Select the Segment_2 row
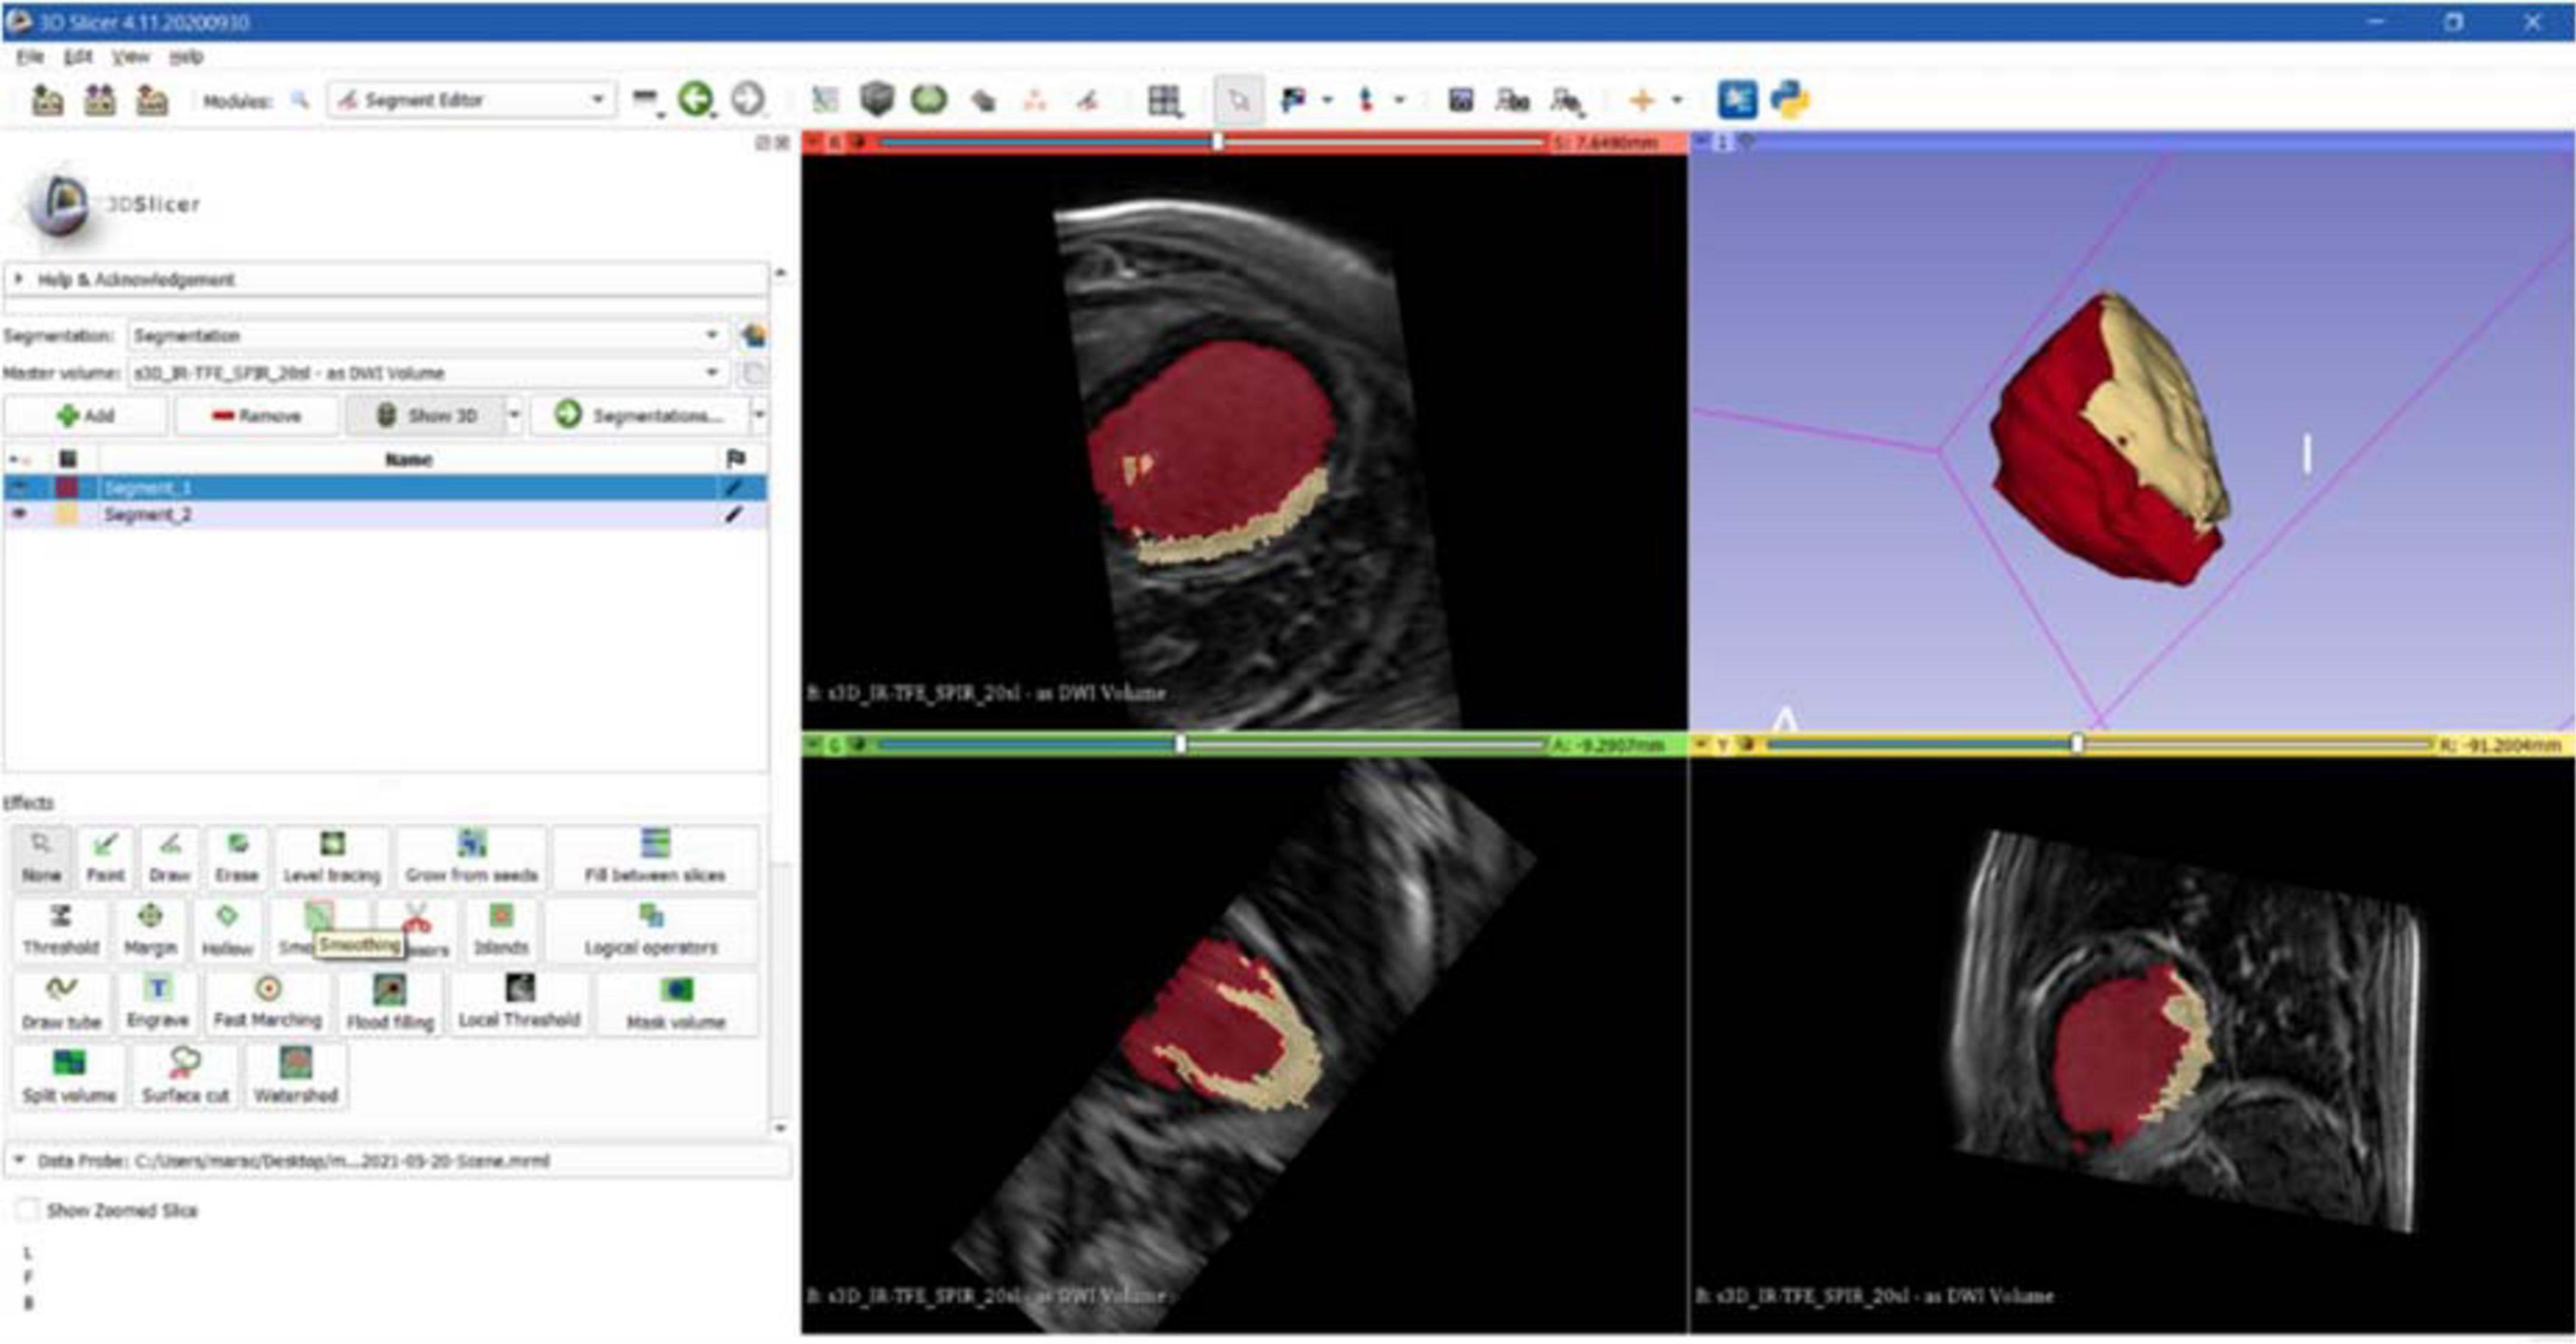The image size is (2576, 1344). coord(386,514)
